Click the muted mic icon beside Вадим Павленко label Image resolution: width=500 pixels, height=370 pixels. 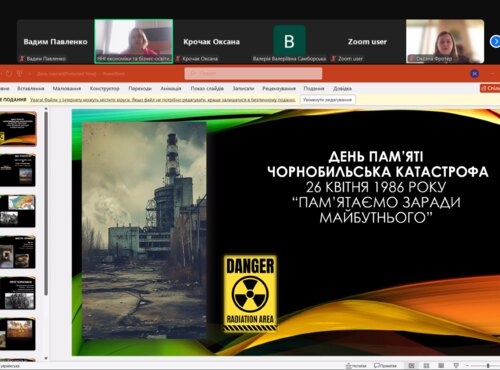click(22, 59)
